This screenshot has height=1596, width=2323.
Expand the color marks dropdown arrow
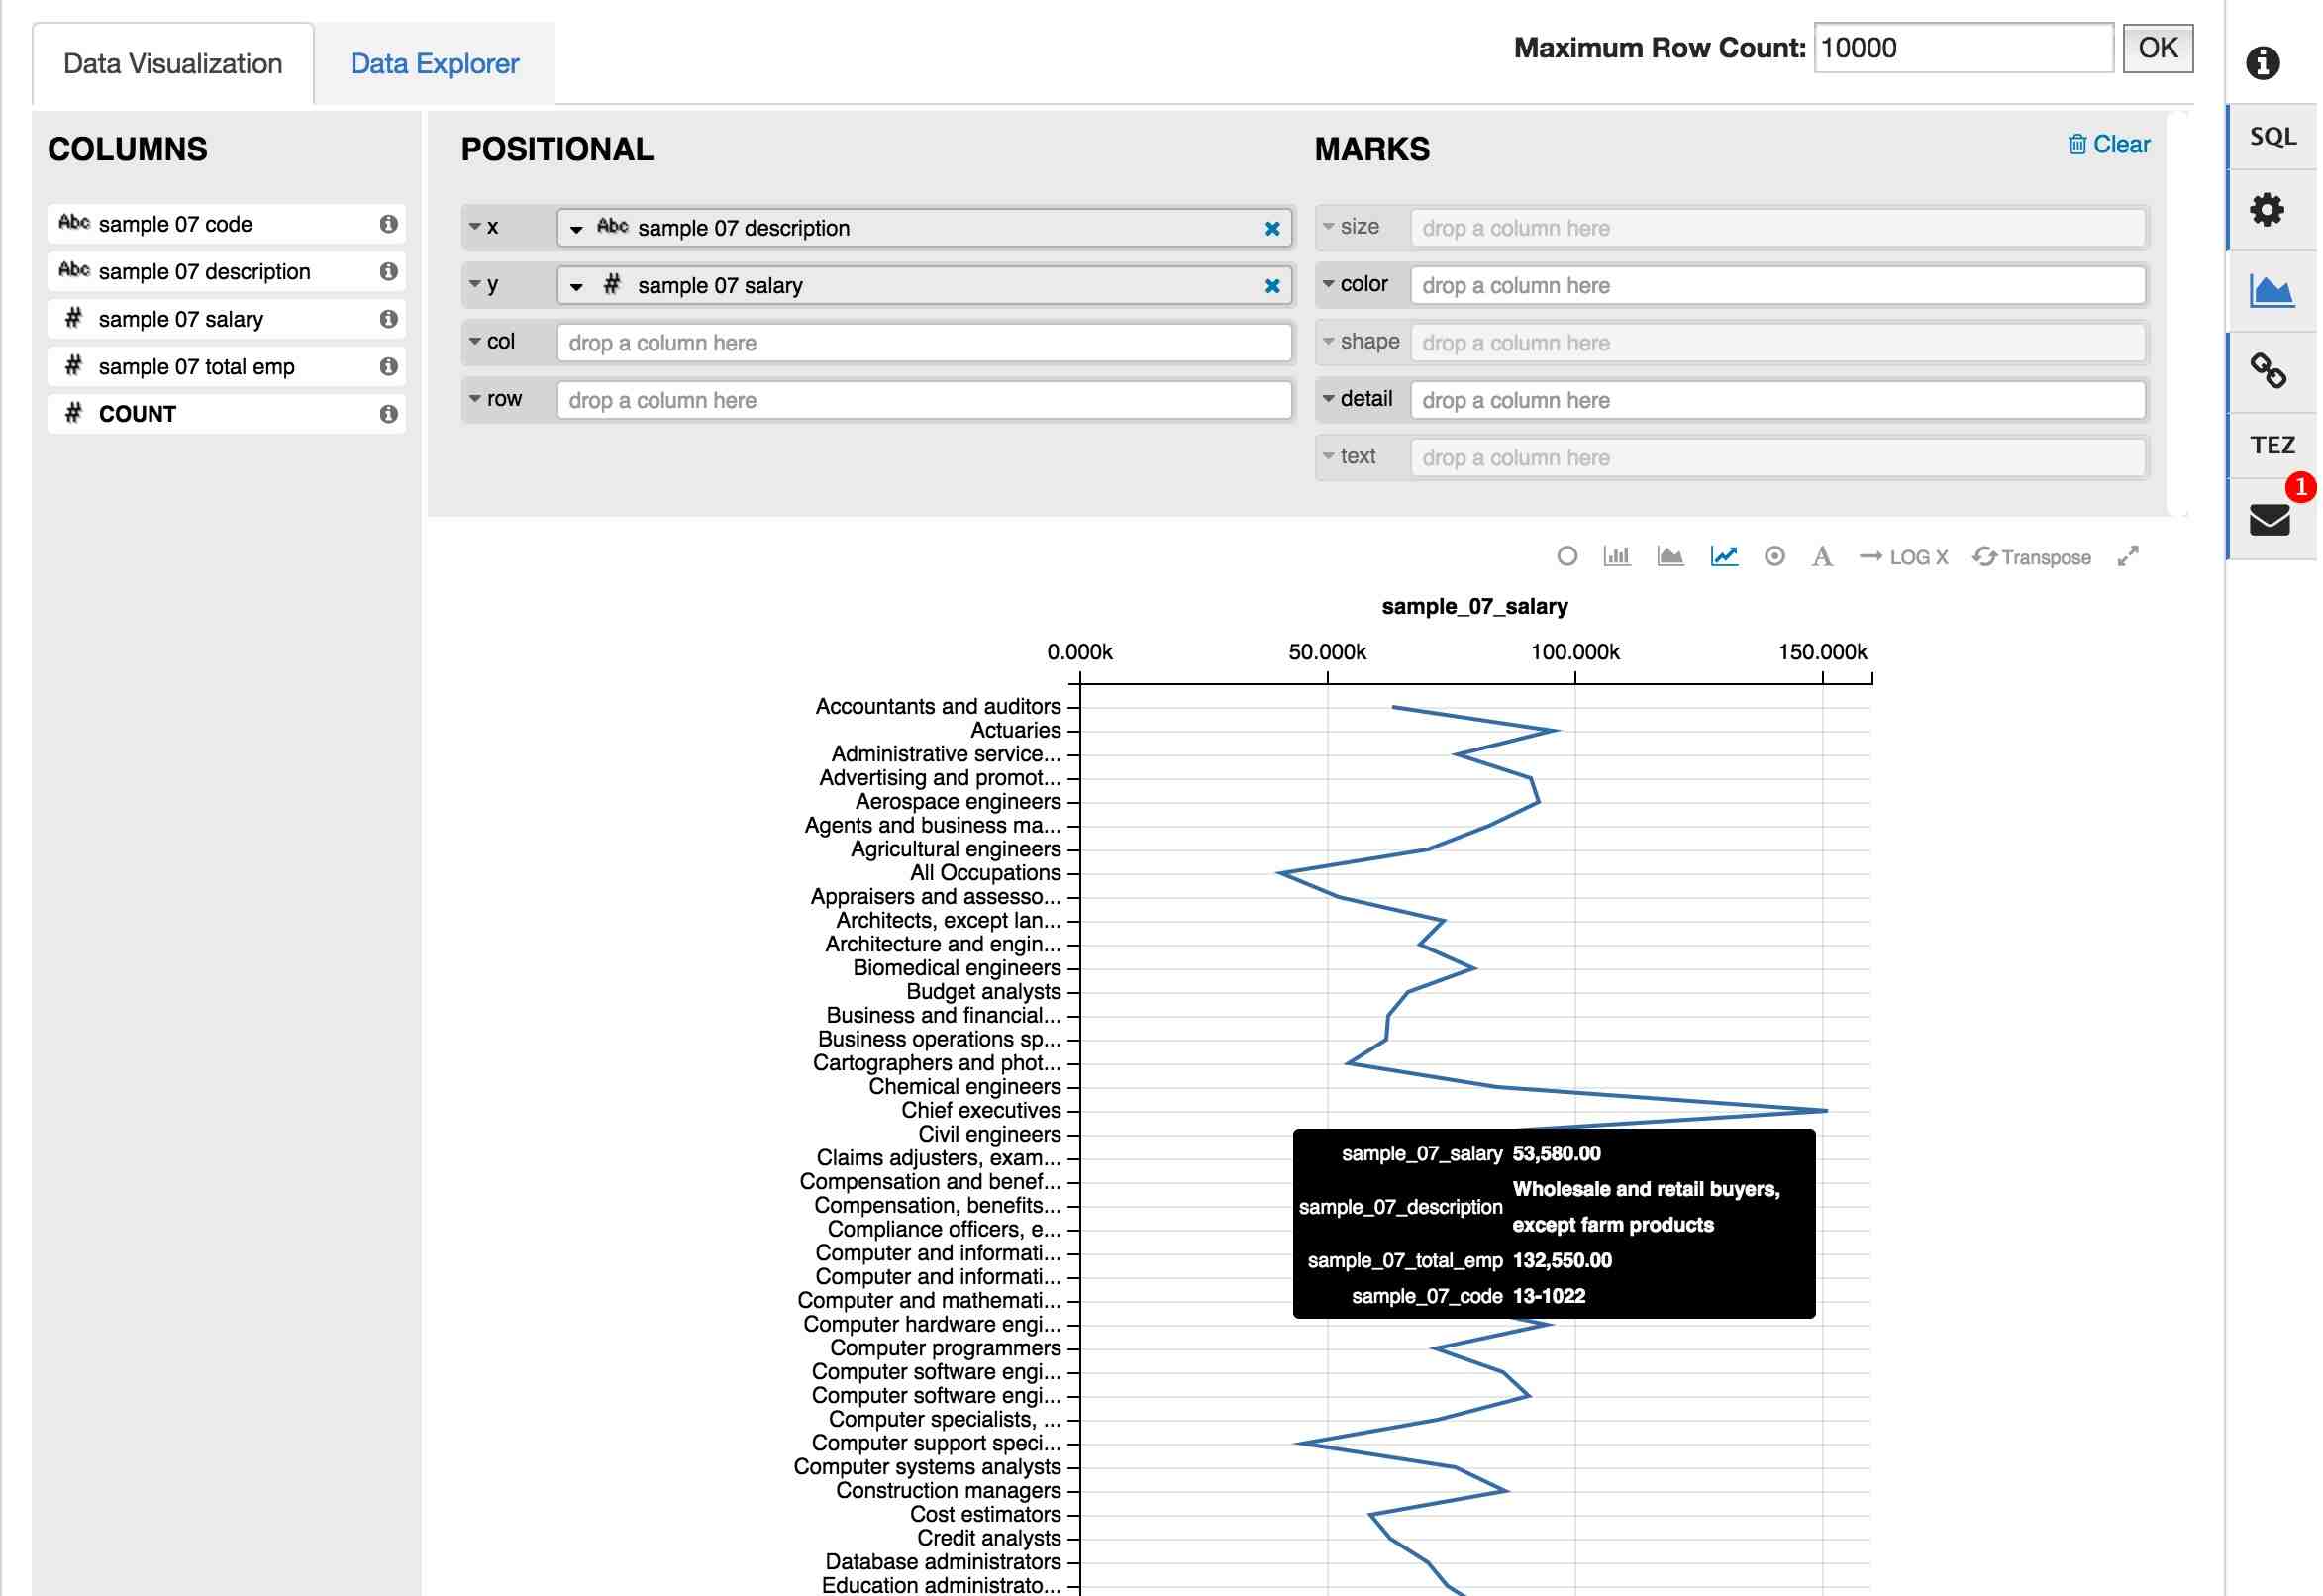point(1331,284)
